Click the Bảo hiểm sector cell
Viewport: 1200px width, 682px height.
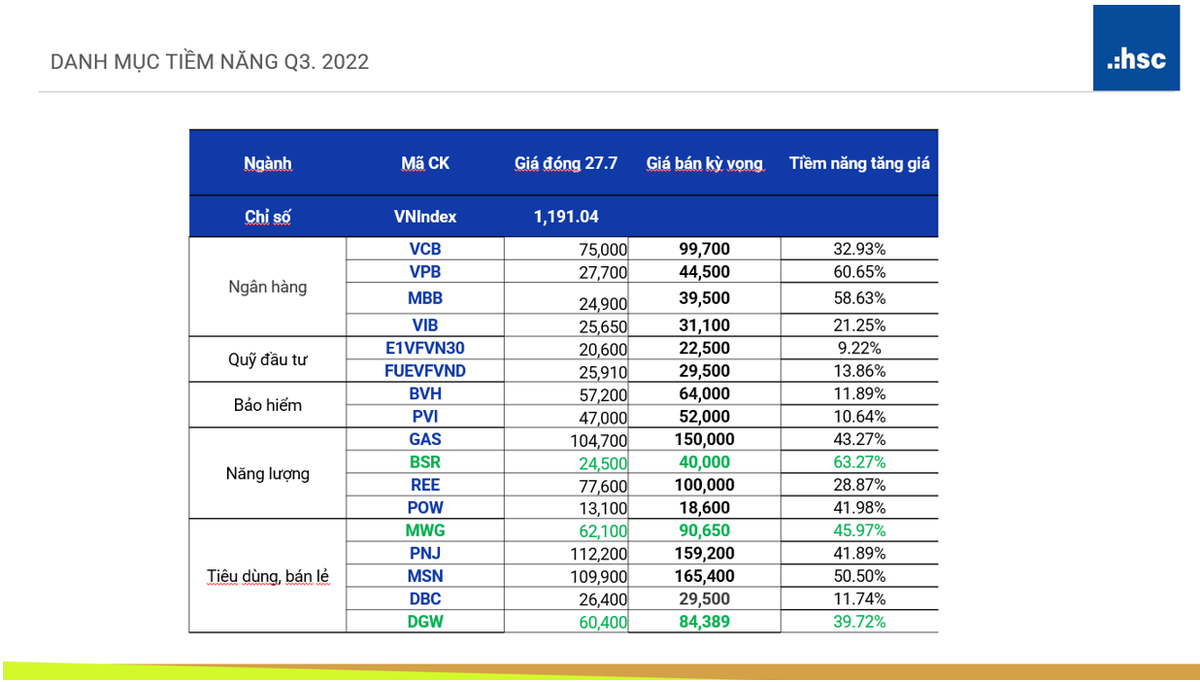pyautogui.click(x=267, y=406)
